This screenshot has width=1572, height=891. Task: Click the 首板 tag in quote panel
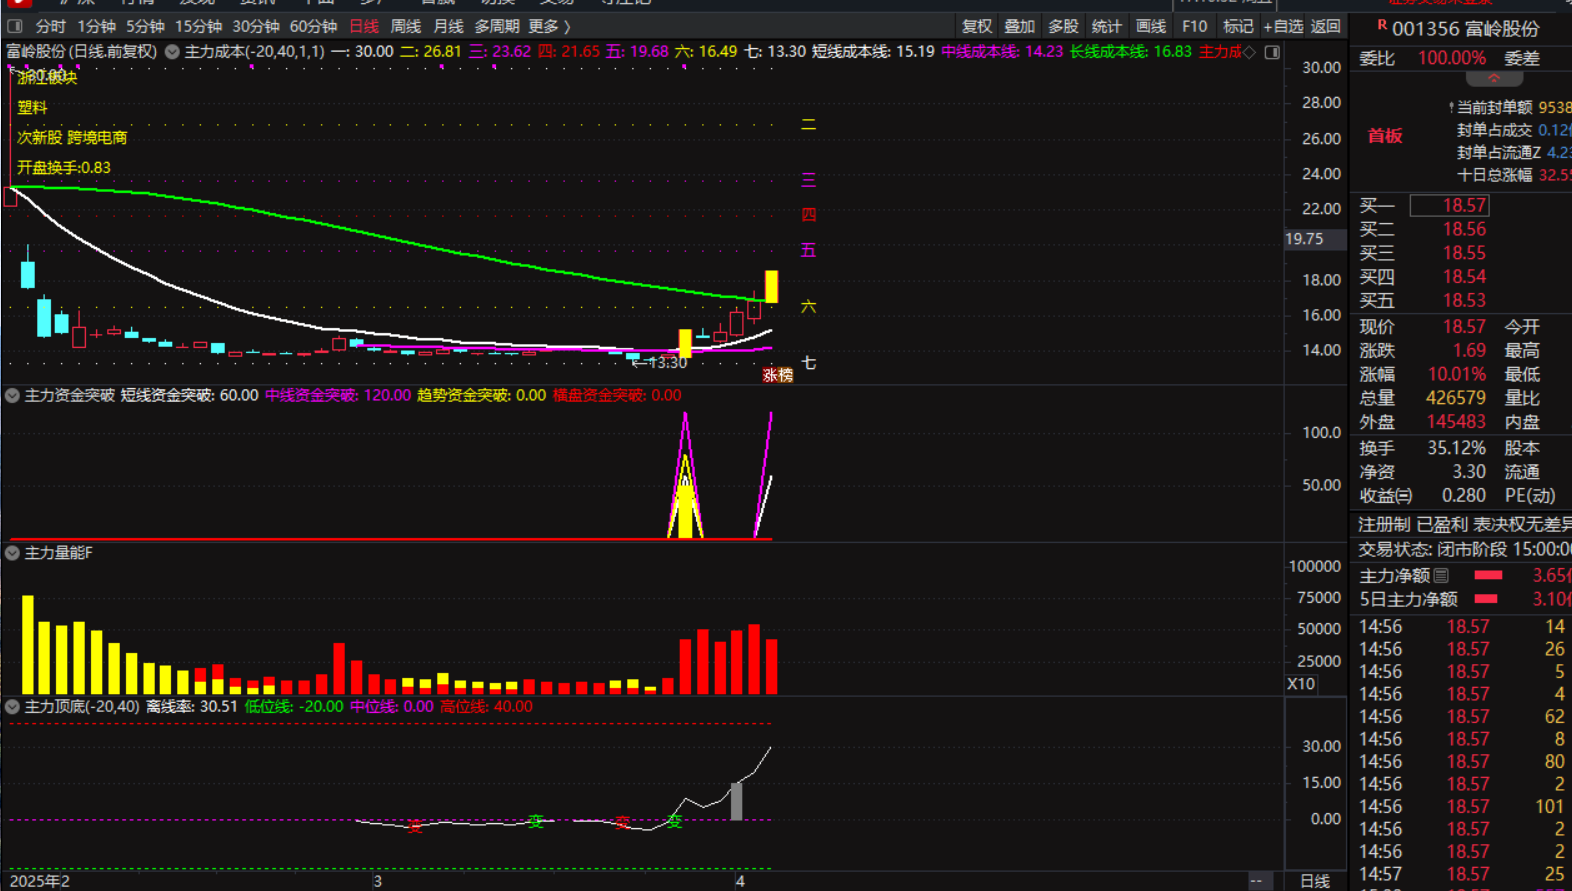(1385, 136)
